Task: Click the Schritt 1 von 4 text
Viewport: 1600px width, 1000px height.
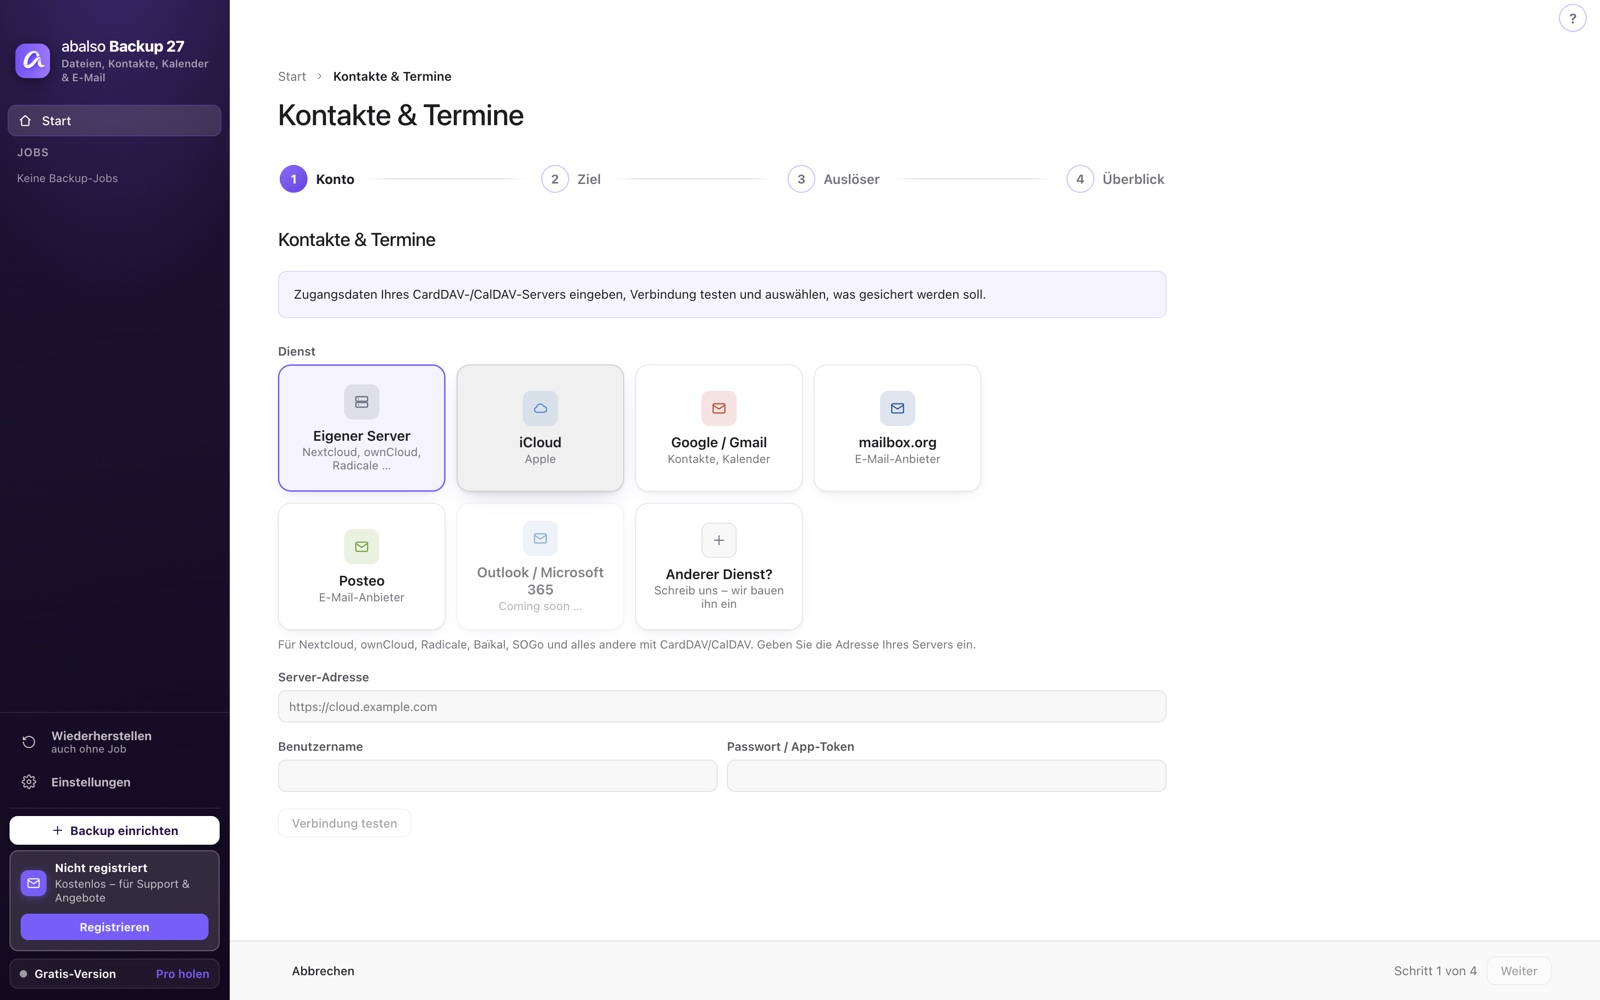Action: 1435,971
